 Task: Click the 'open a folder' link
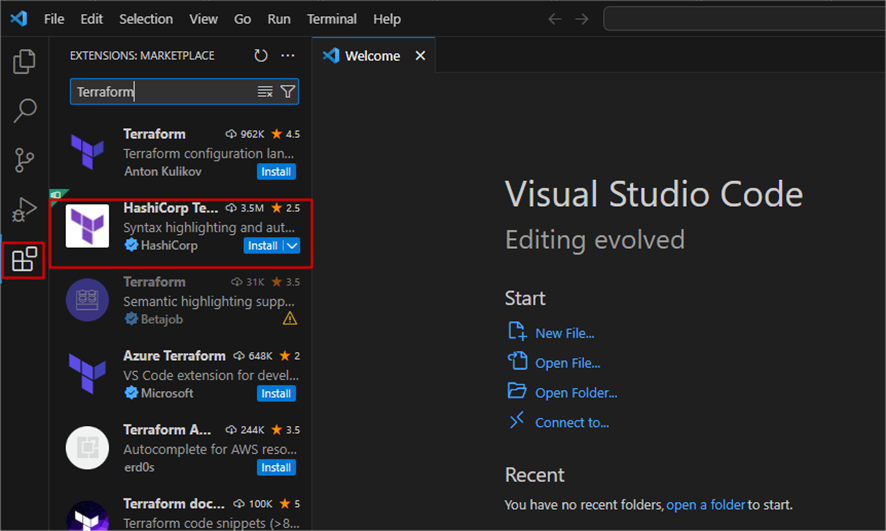click(706, 504)
